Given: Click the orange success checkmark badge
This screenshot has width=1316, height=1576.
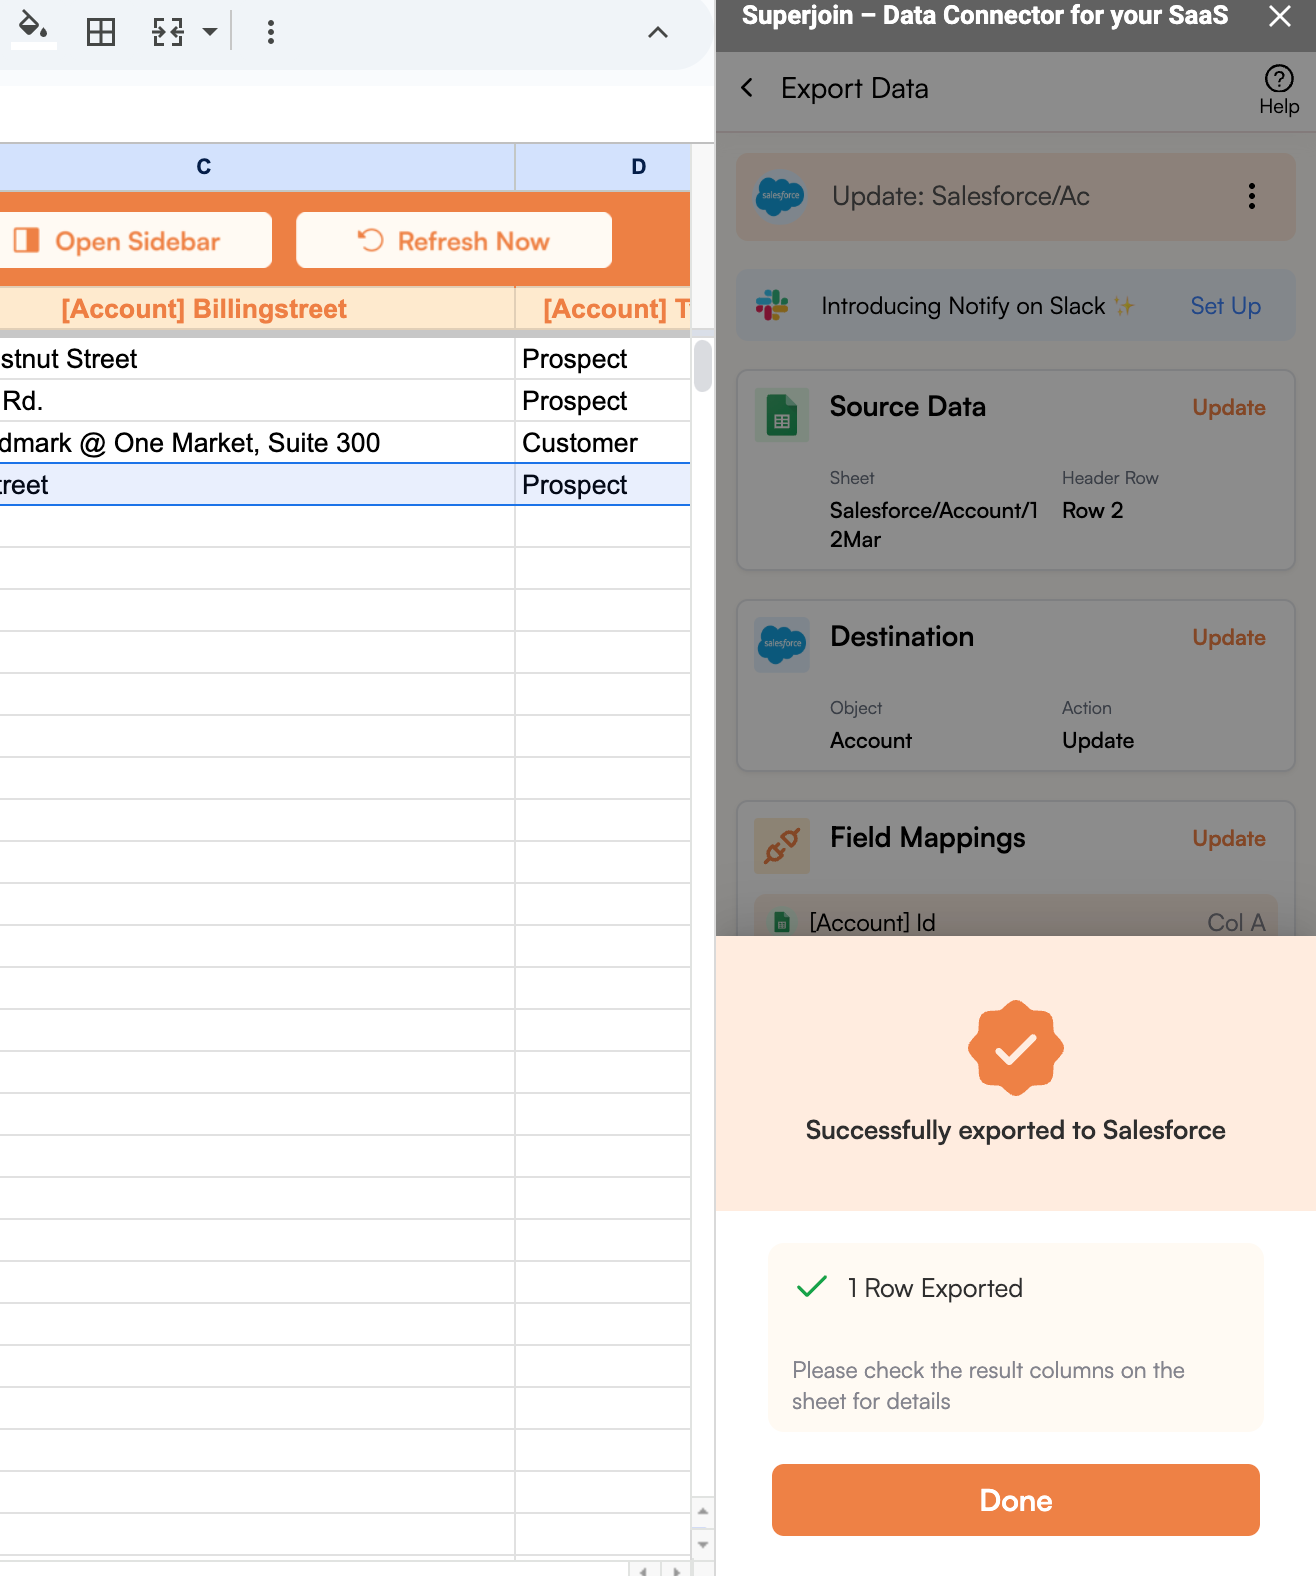Looking at the screenshot, I should pos(1016,1048).
